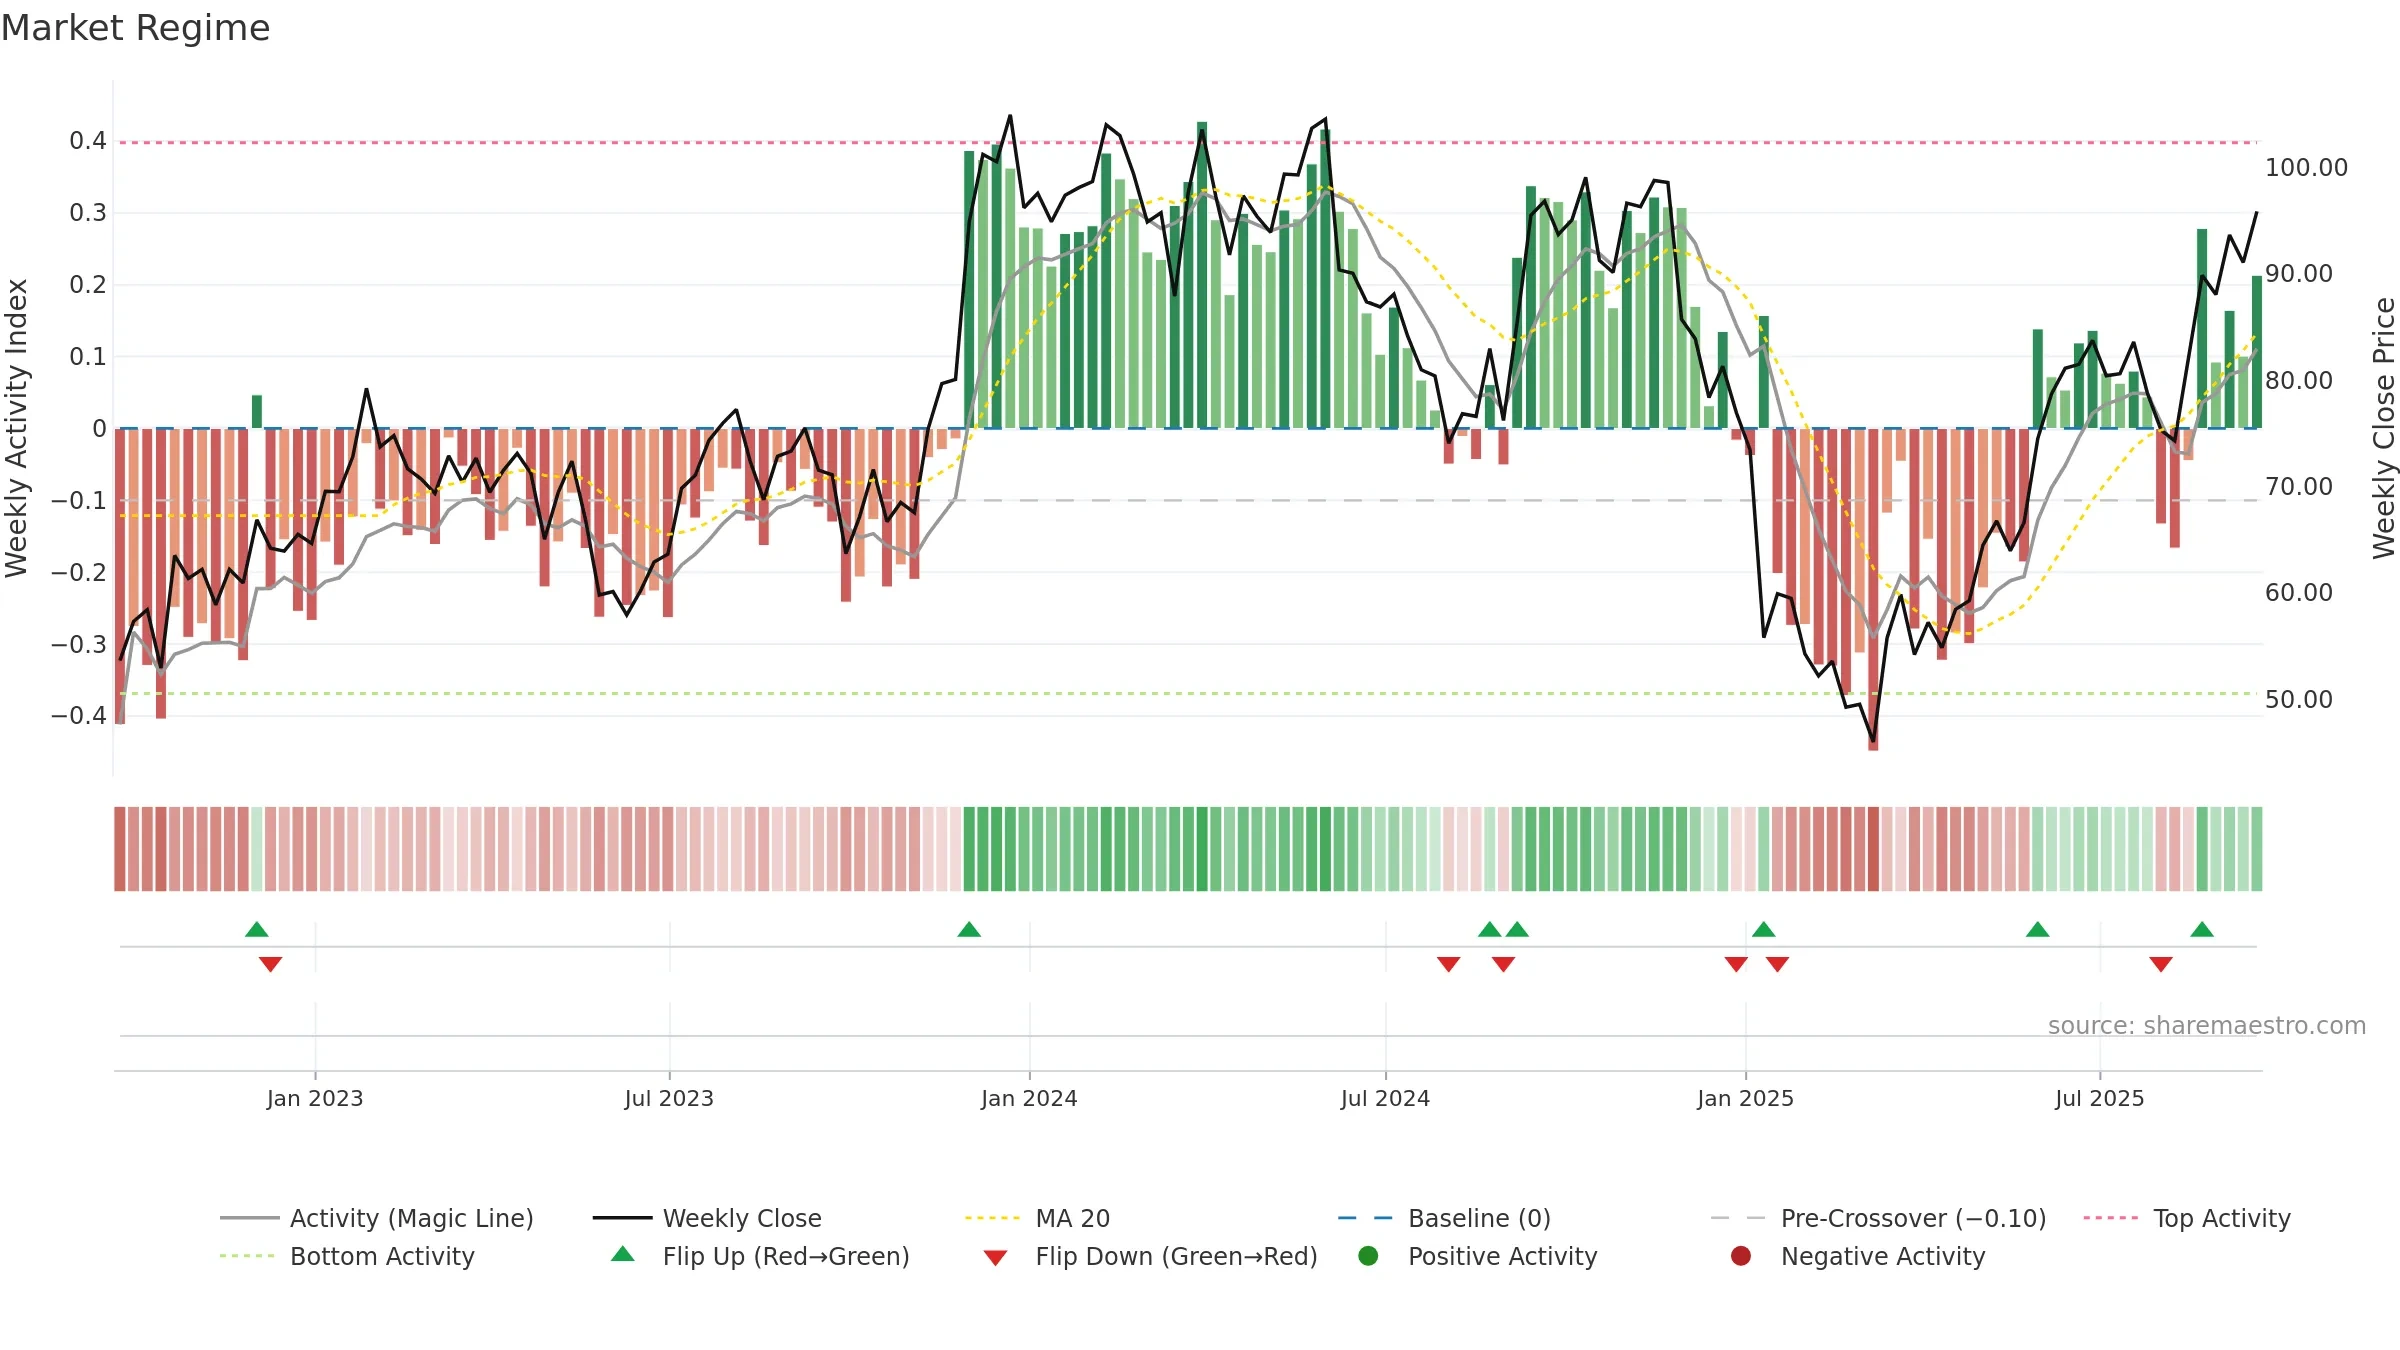Click the 50.00 price axis tick
2400x1350 pixels.
point(2298,699)
